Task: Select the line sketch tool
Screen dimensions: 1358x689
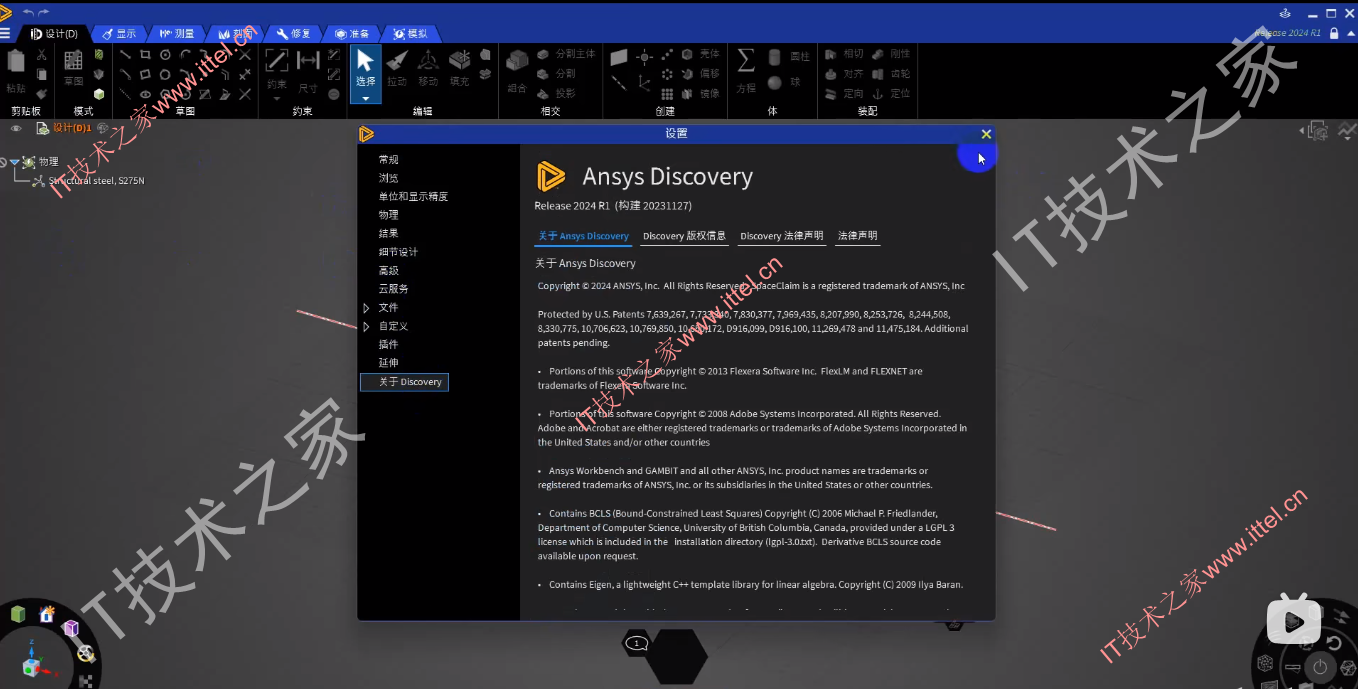Action: [125, 55]
